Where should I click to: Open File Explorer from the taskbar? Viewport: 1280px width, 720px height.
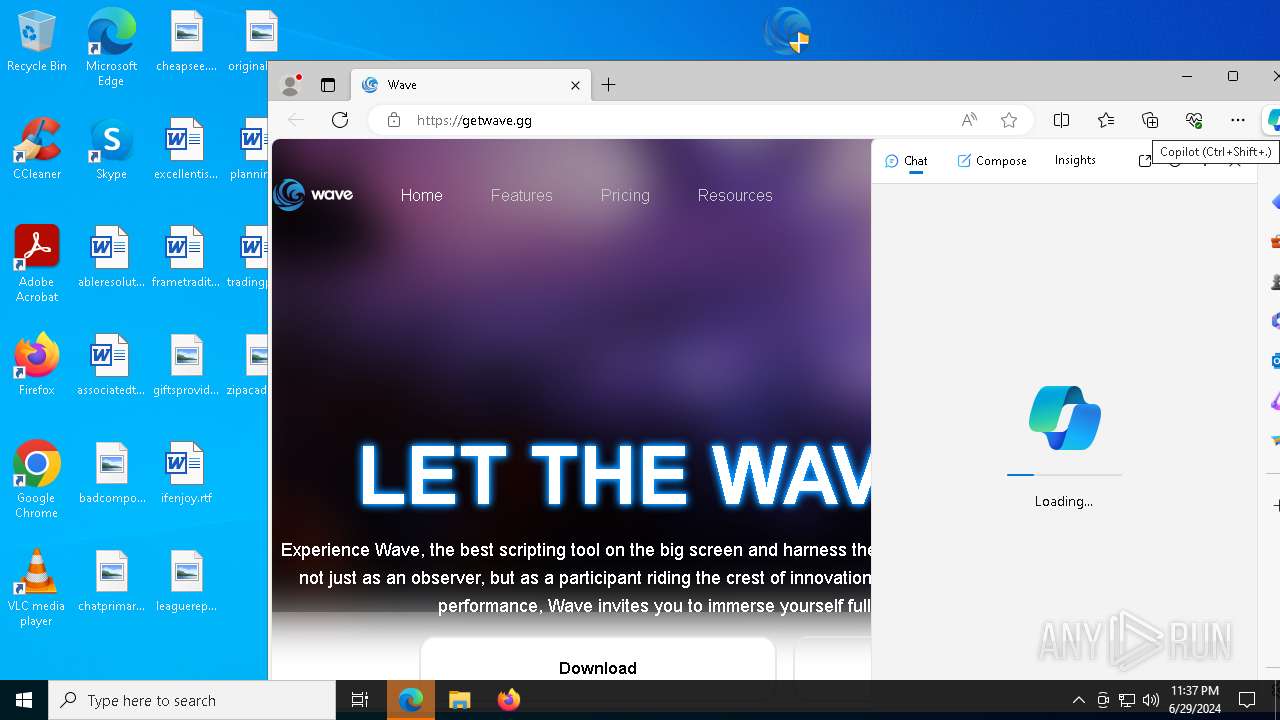(459, 700)
